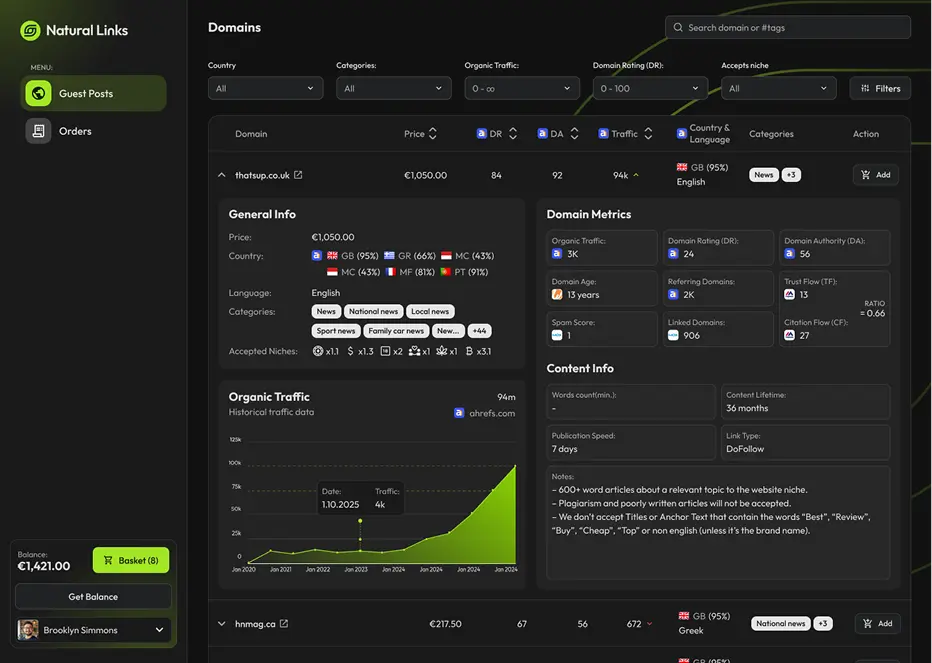Open the Categories filter dropdown
Screen dimensions: 932x663
393,89
